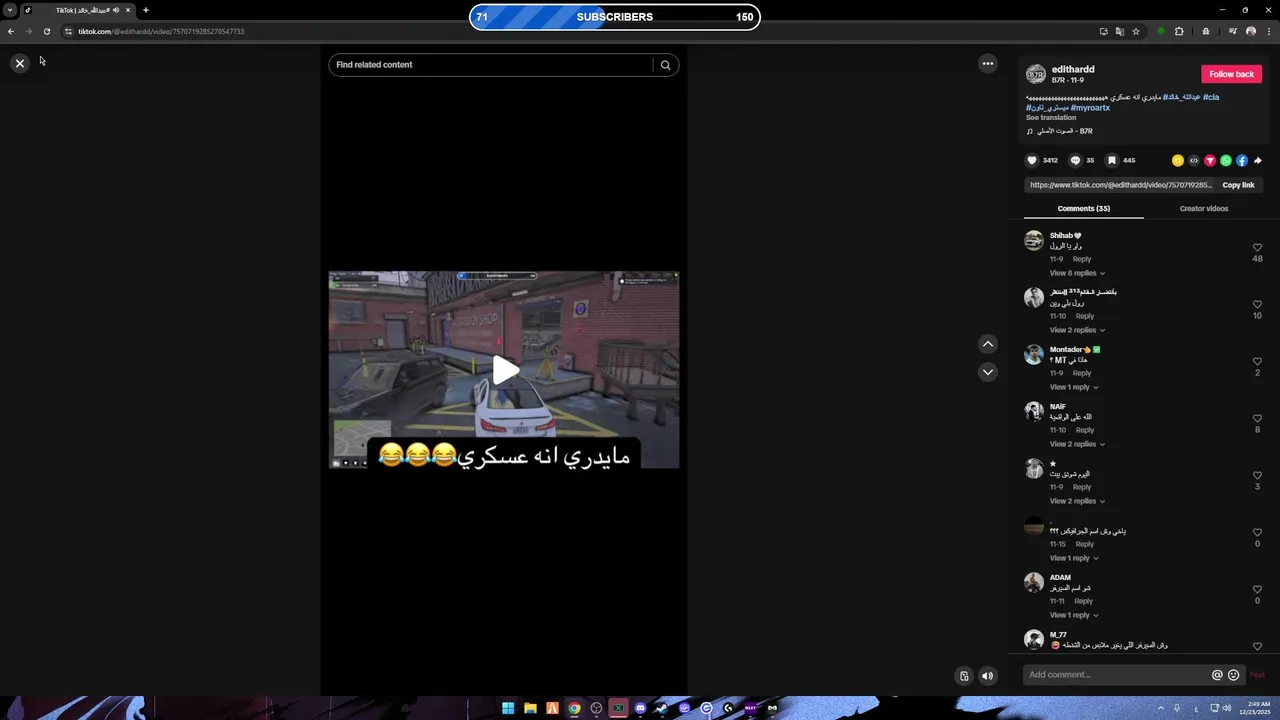Toggle video mute speaker icon
The image size is (1280, 720).
988,676
